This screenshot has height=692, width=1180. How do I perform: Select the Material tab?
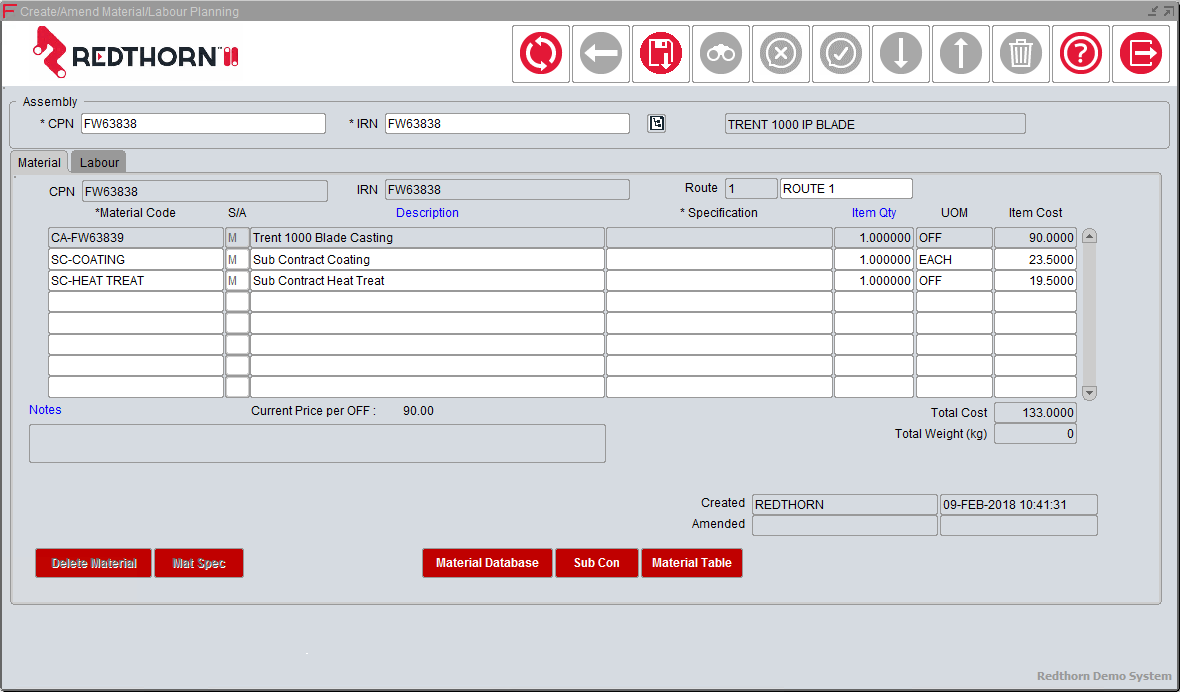38,161
